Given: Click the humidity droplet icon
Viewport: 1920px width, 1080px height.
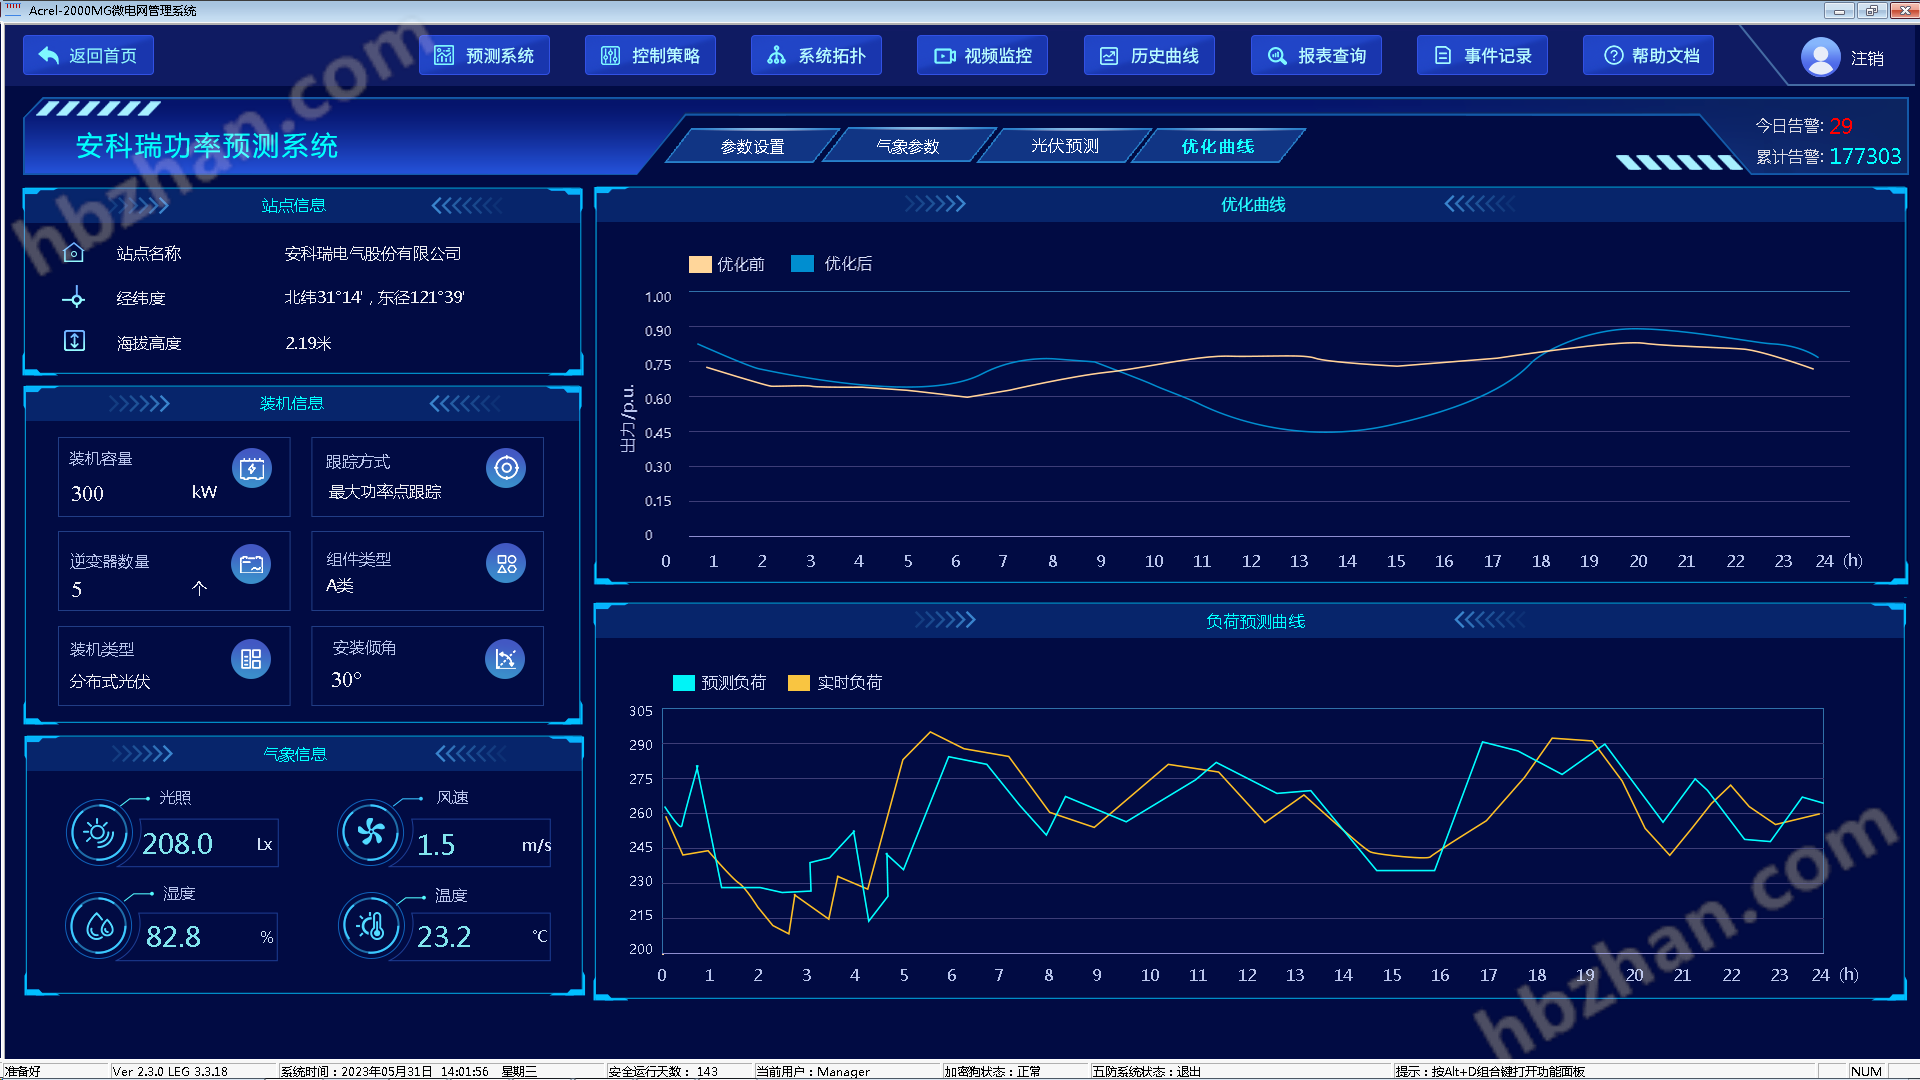Looking at the screenshot, I should point(98,926).
